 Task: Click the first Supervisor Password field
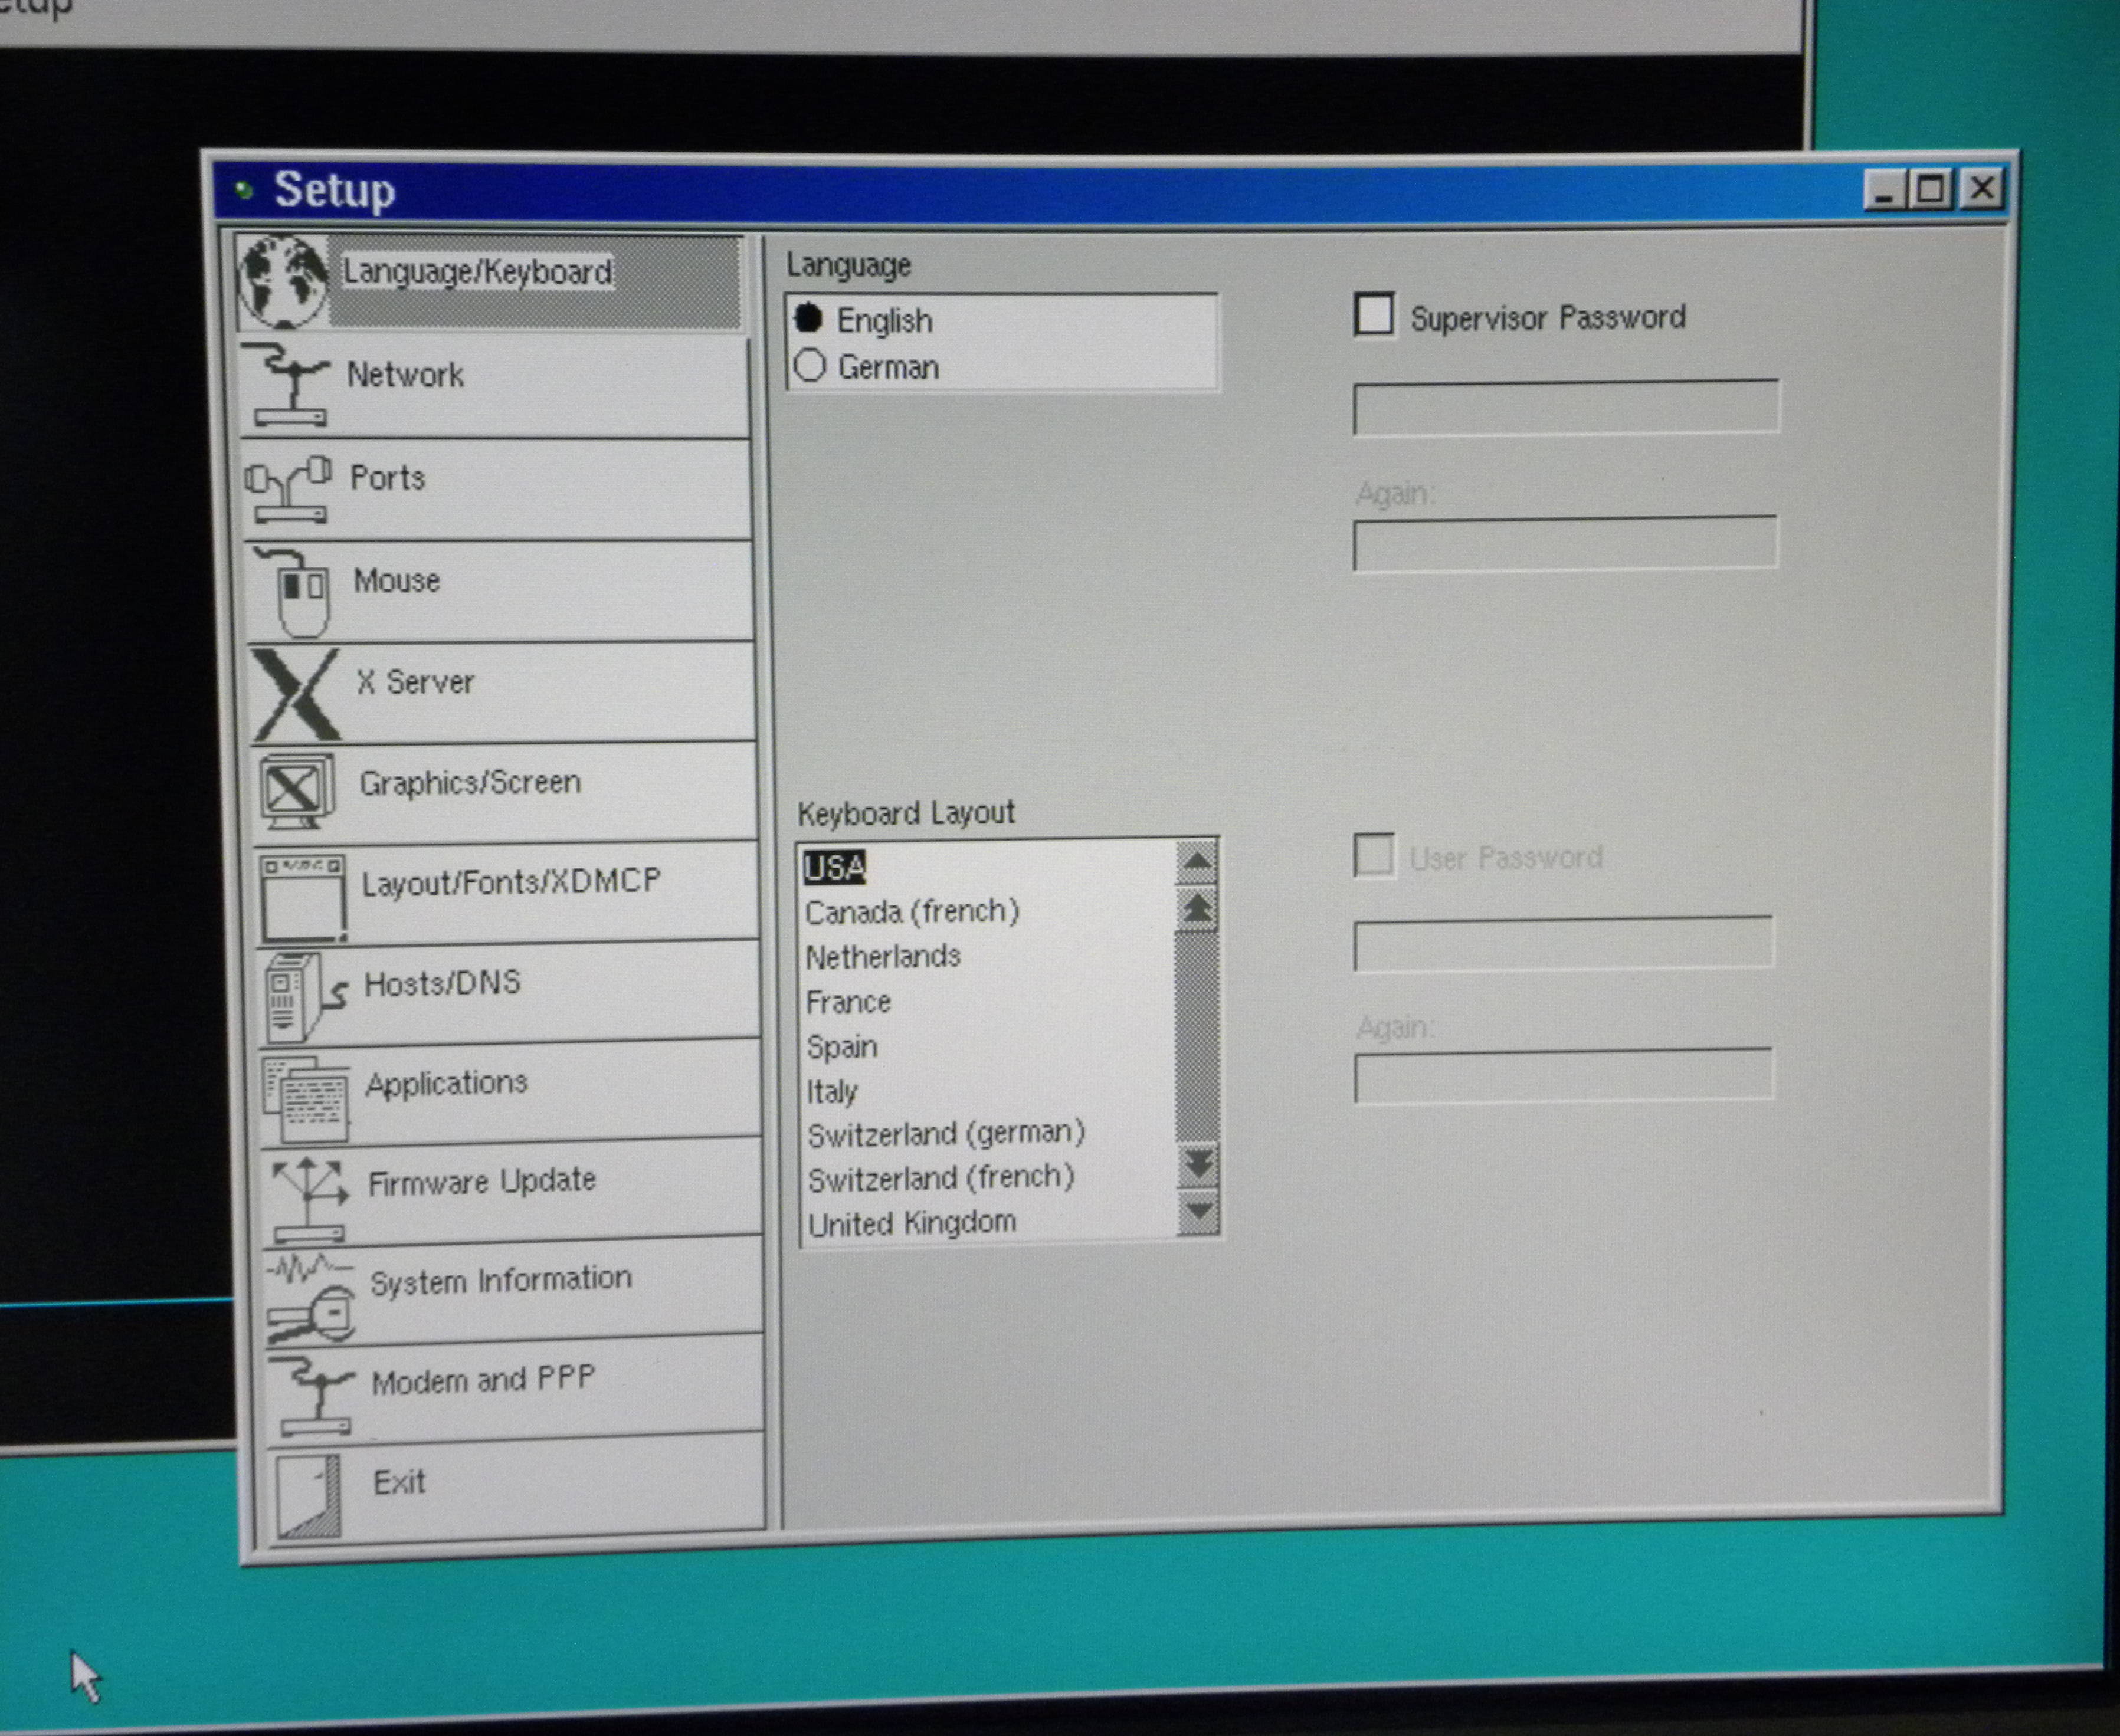1565,407
